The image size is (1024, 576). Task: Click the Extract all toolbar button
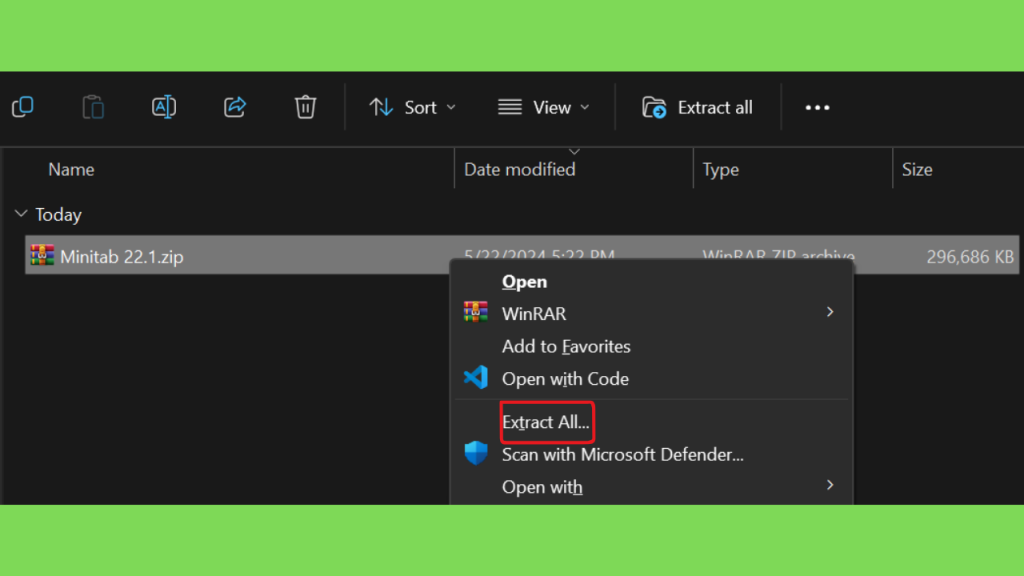(698, 107)
